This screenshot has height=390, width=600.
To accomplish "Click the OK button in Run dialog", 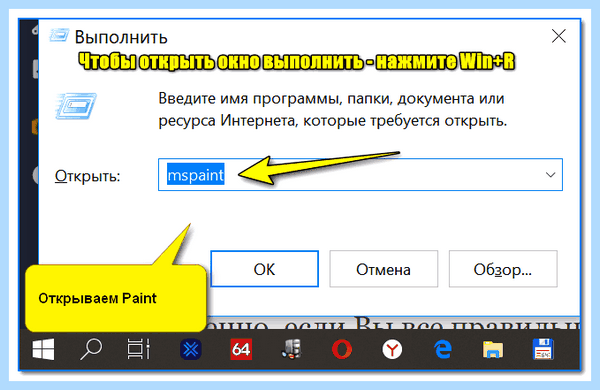I will [264, 269].
